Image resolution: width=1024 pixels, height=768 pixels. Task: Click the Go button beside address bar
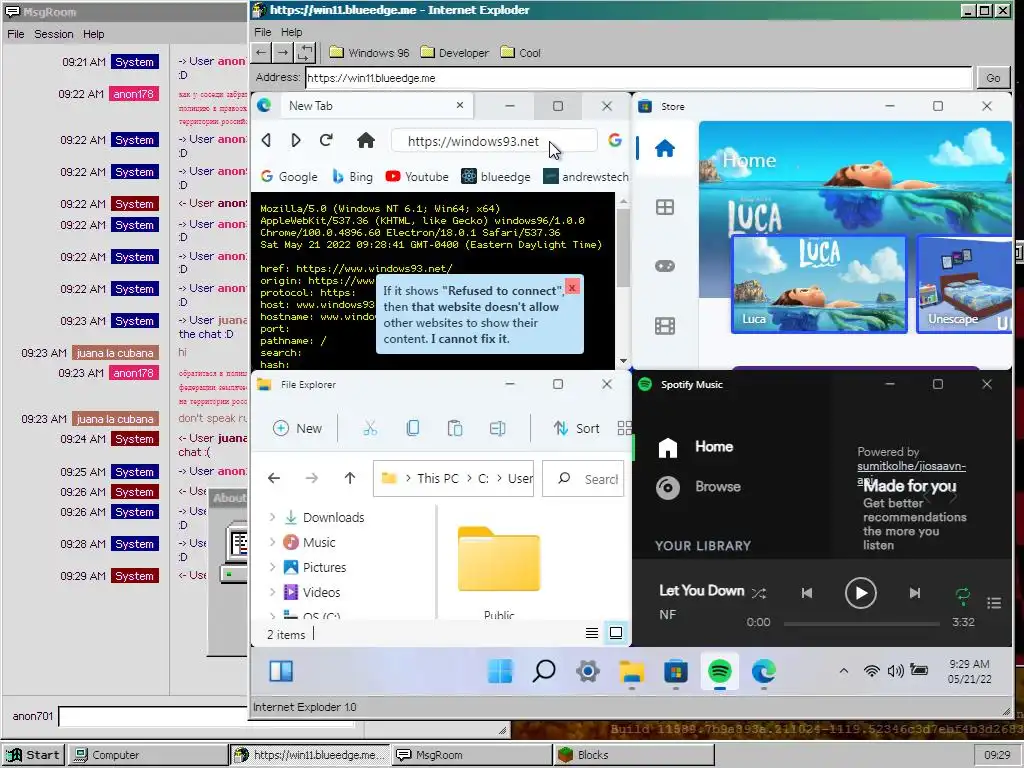993,78
